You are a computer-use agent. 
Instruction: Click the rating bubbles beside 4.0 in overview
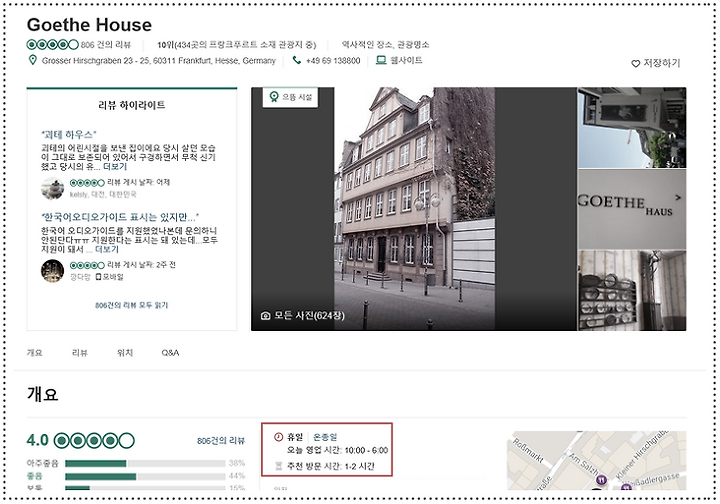click(x=94, y=441)
